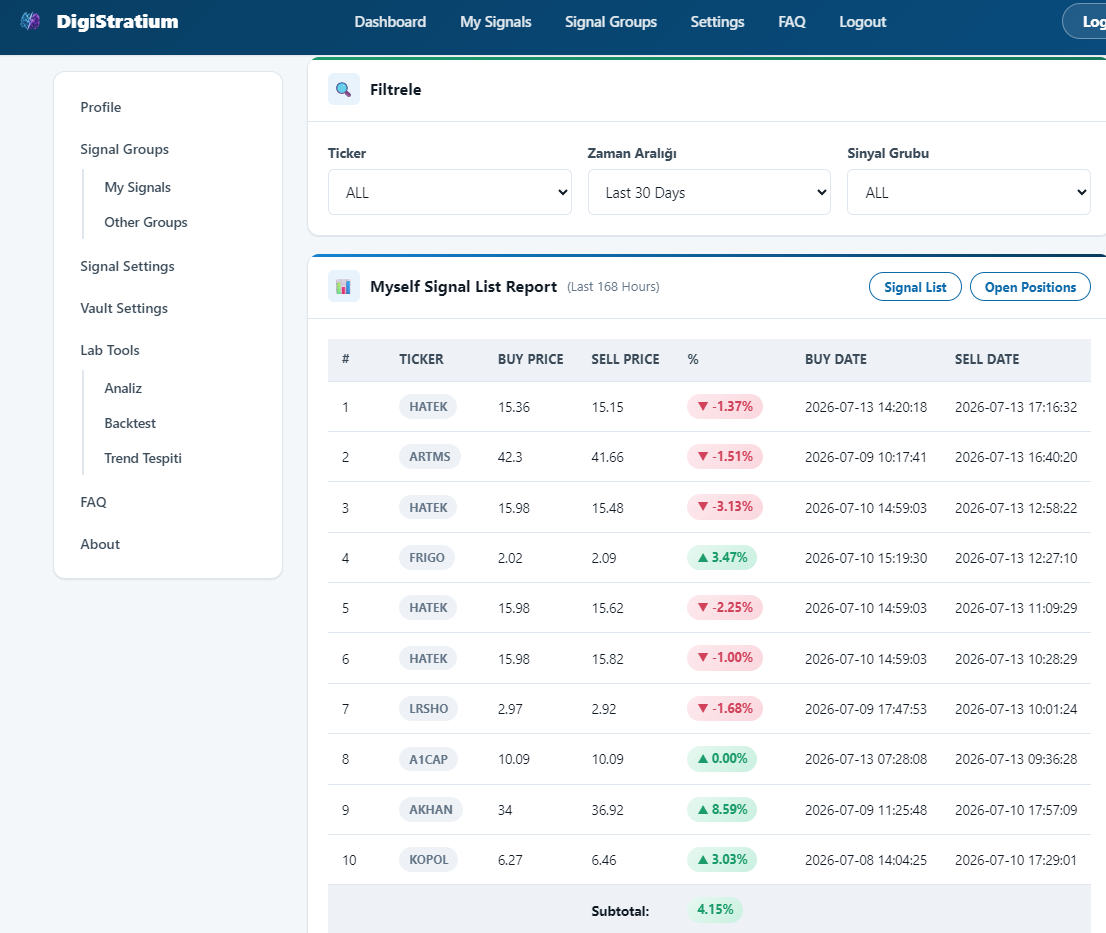Open Signal Settings in the sidebar
Viewport: 1106px width, 933px height.
(x=127, y=266)
